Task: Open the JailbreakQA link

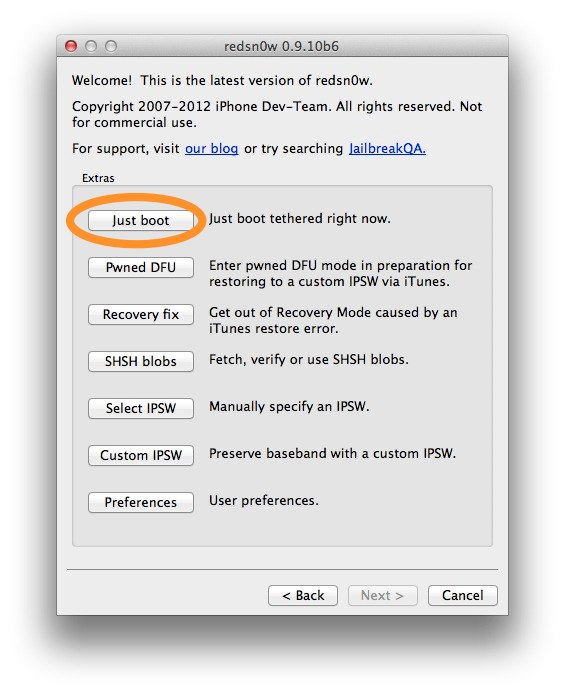Action: pyautogui.click(x=387, y=149)
